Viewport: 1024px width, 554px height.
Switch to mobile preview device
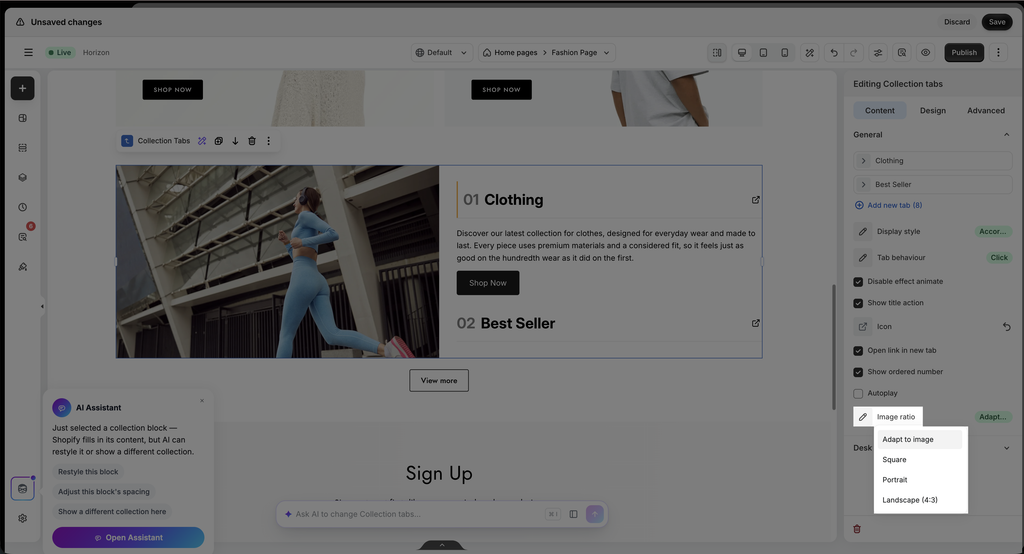pyautogui.click(x=785, y=53)
